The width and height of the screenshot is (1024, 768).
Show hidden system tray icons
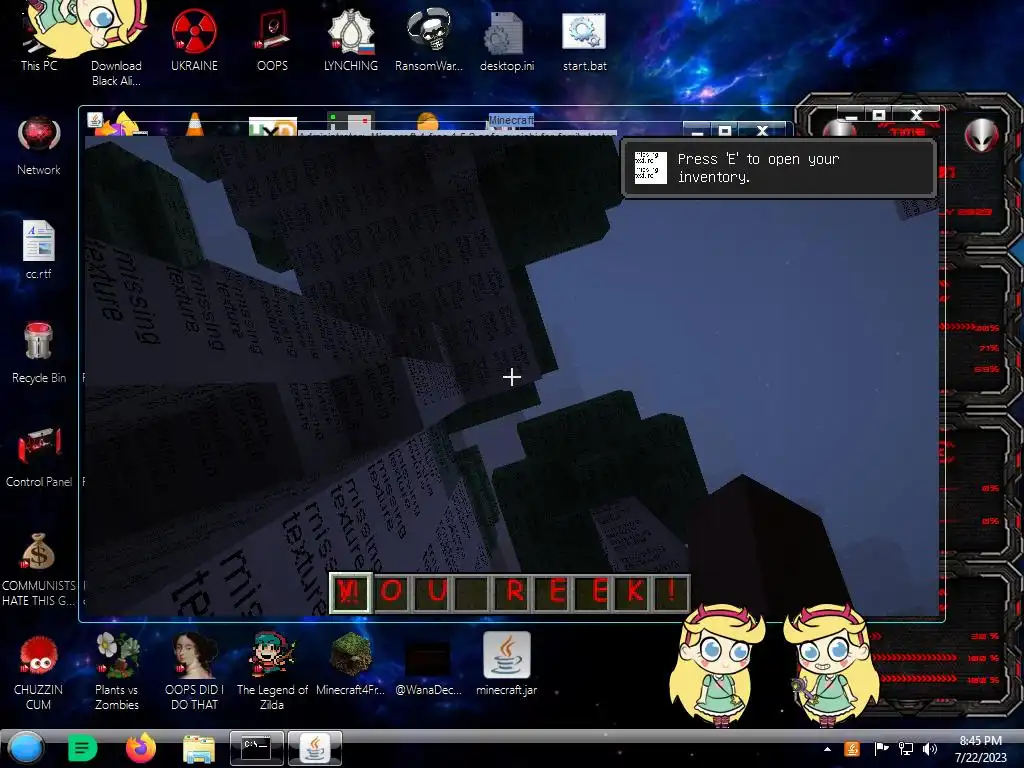coord(827,749)
